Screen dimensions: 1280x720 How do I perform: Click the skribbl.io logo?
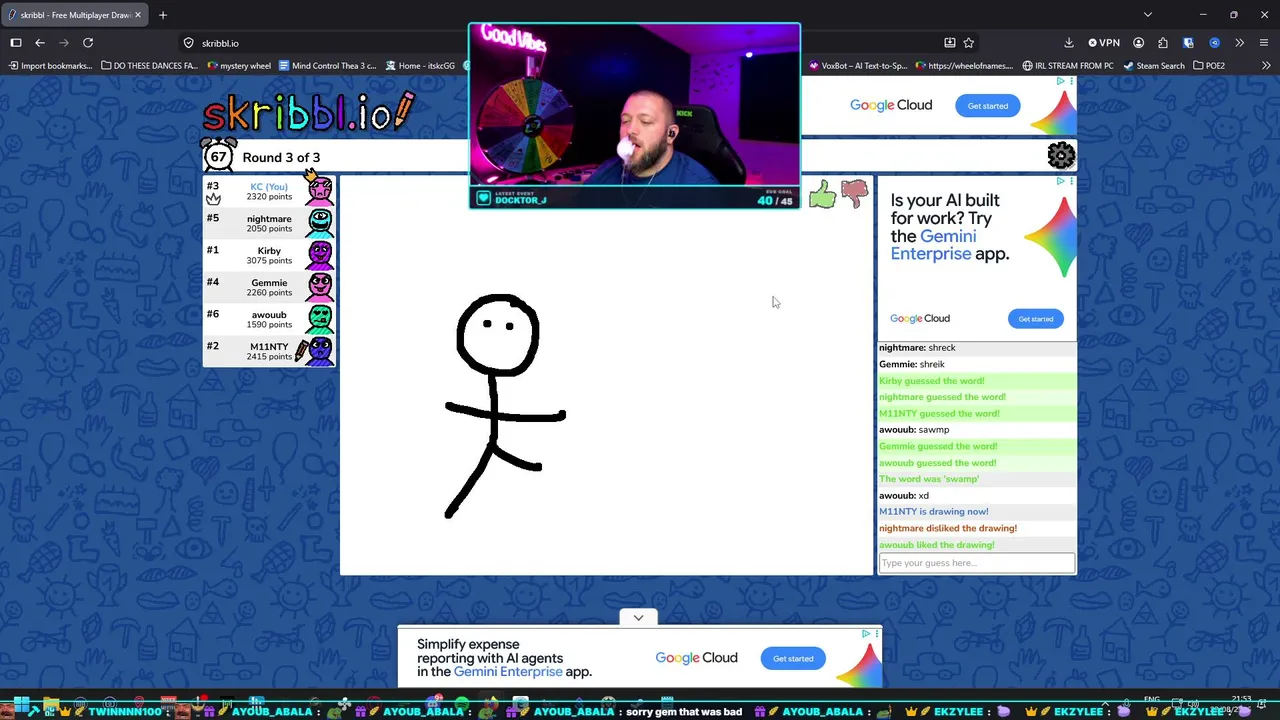pos(308,113)
